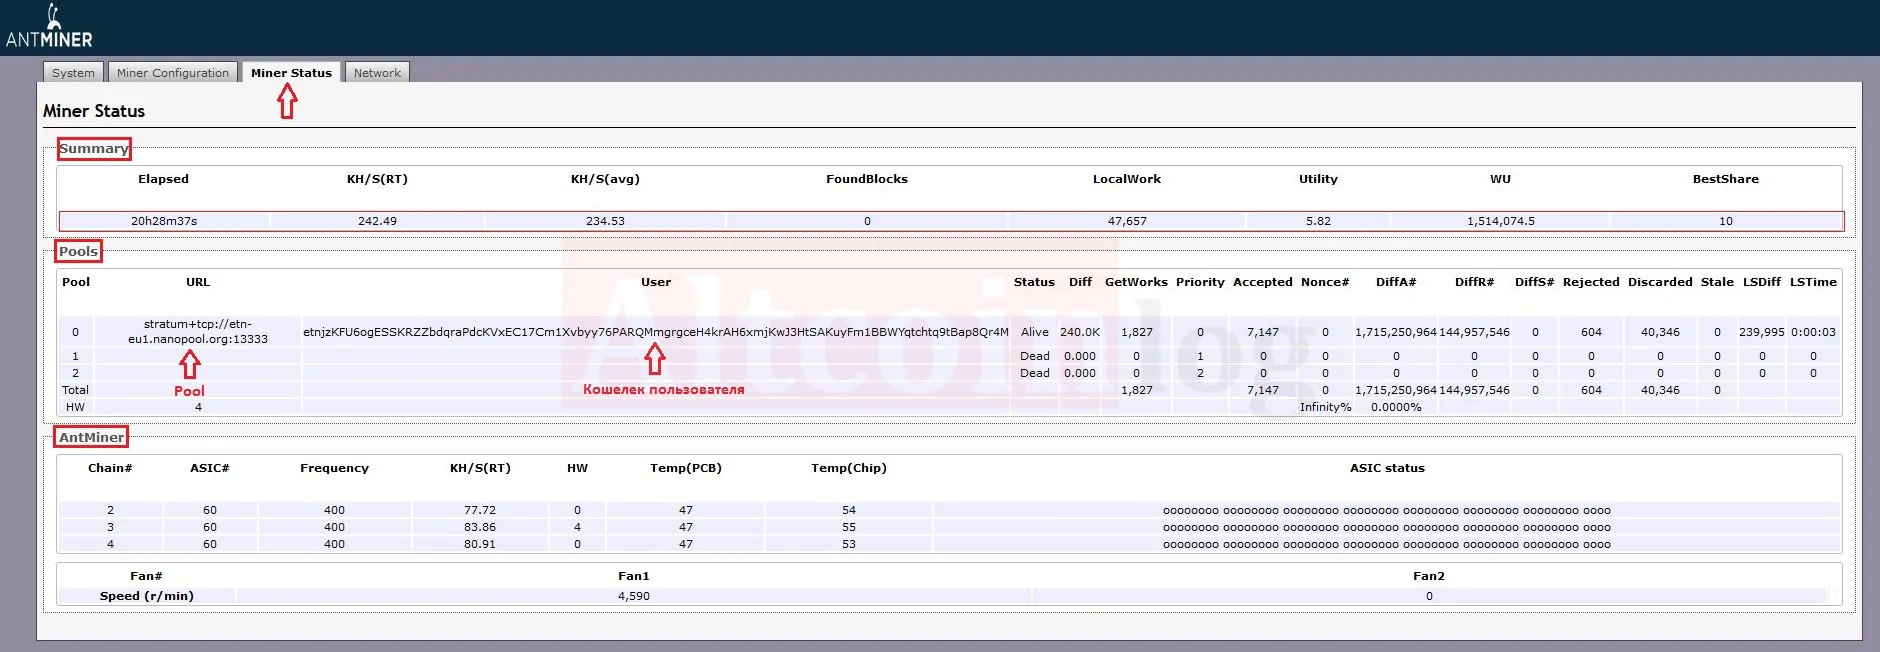The width and height of the screenshot is (1880, 652).
Task: Click the 0.0000% value in the HW row
Action: click(x=1396, y=407)
